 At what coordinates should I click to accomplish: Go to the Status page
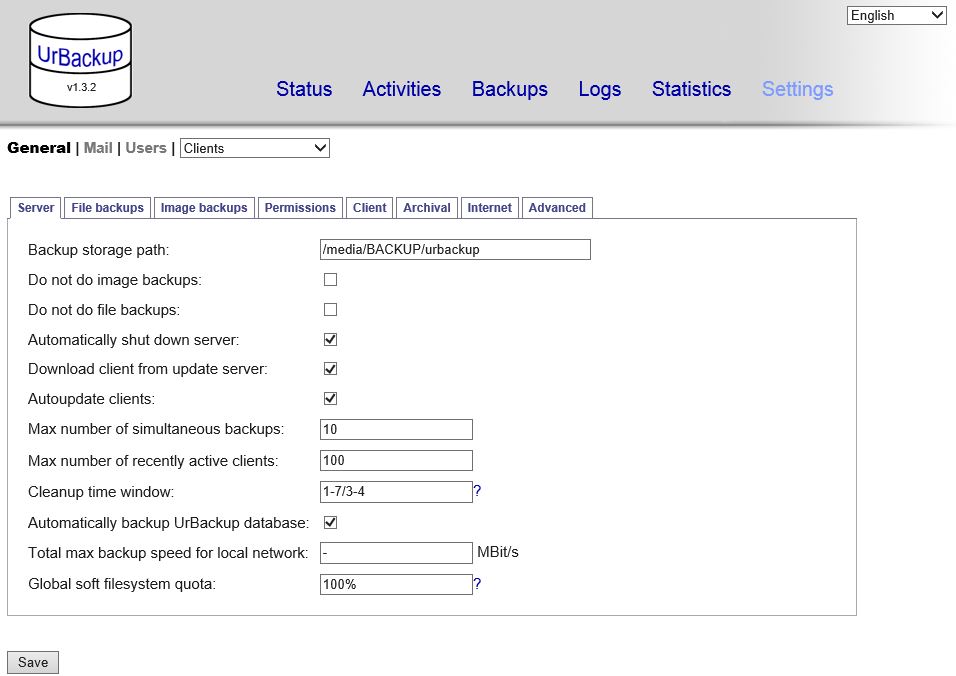304,89
